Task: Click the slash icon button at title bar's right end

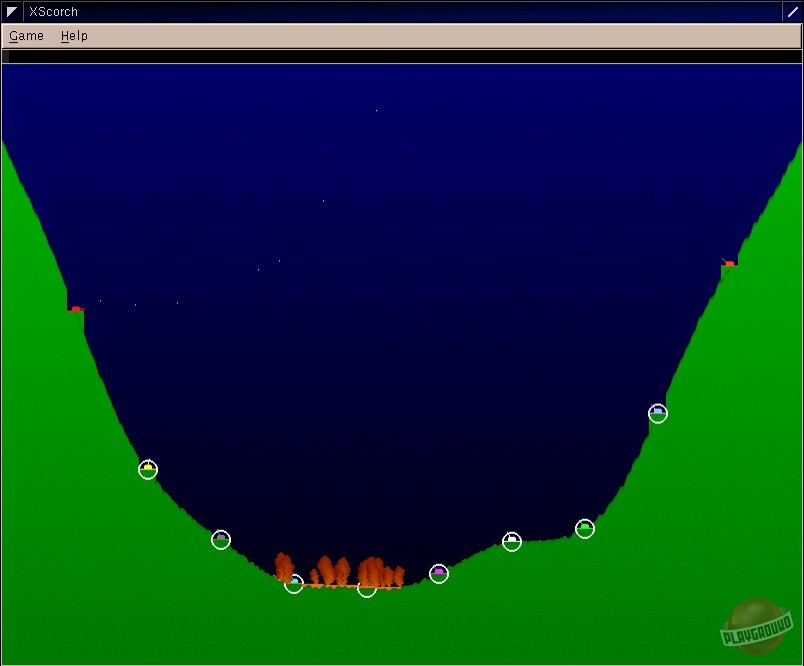Action: point(793,12)
